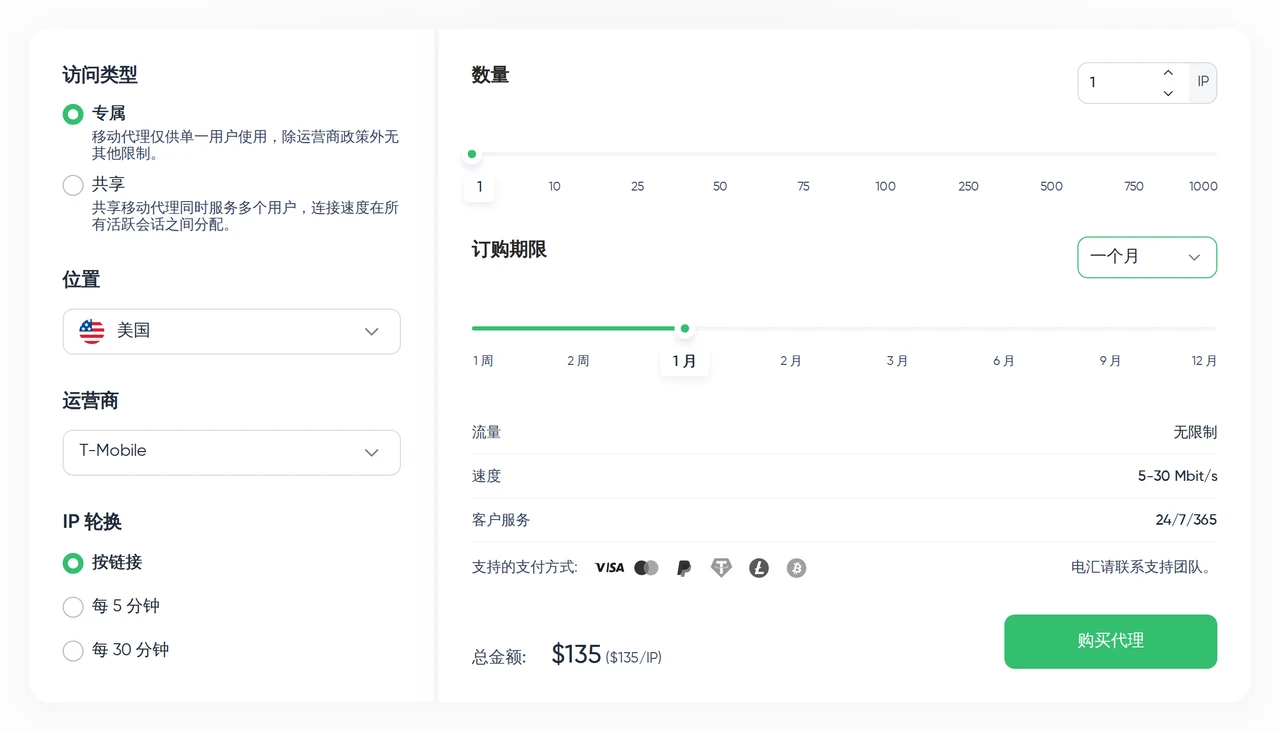Choose the 2 周 period mark
Image resolution: width=1280 pixels, height=732 pixels.
click(x=578, y=361)
